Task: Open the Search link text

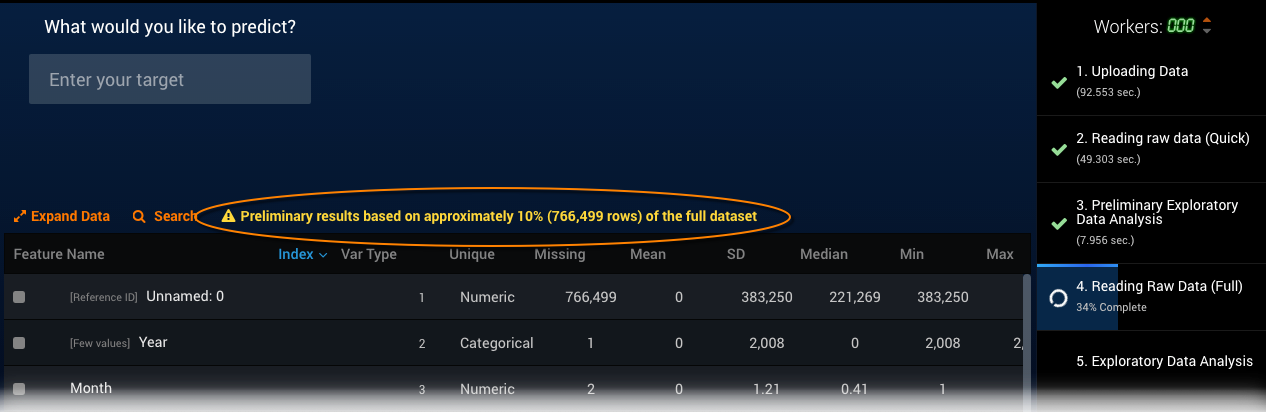Action: (x=175, y=216)
